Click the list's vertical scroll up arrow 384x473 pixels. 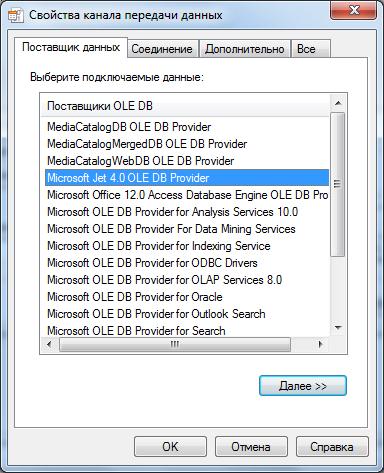338,103
